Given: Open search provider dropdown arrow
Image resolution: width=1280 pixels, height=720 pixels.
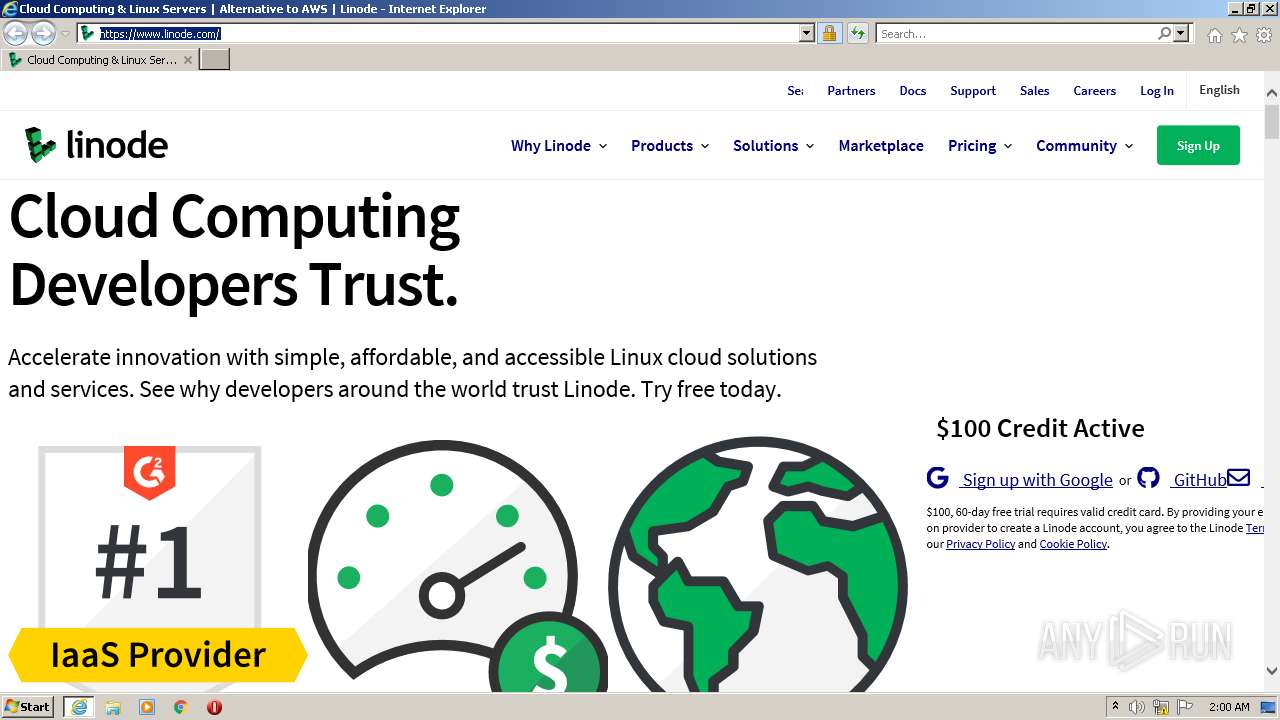Looking at the screenshot, I should click(1181, 34).
